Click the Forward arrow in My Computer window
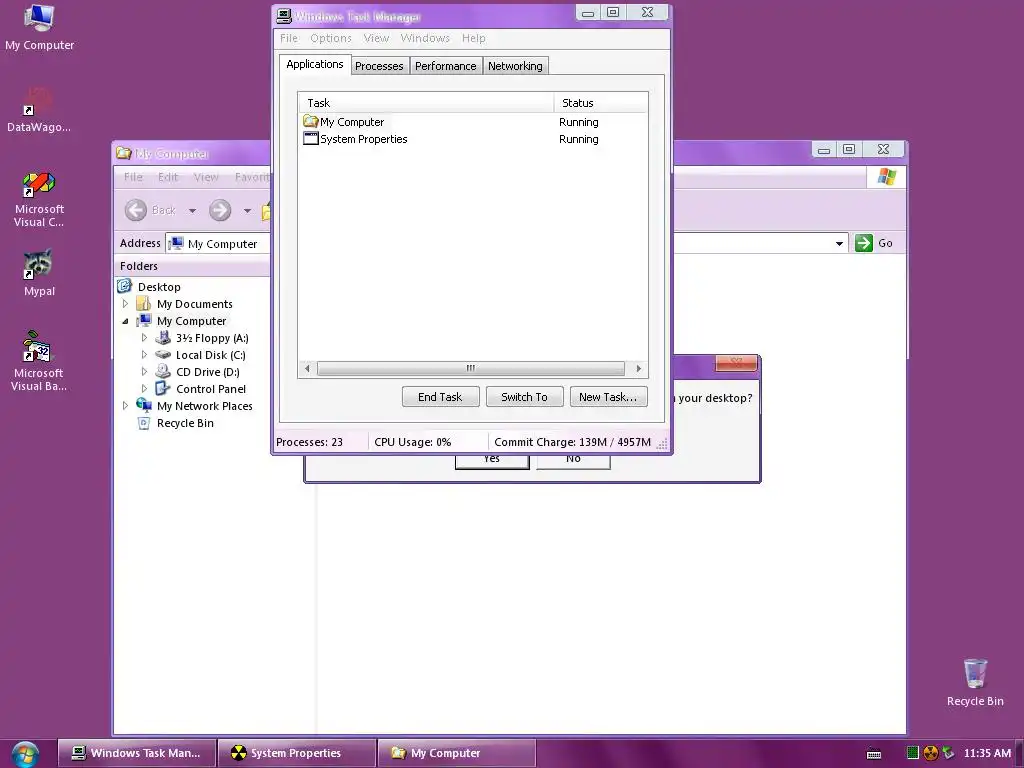 (220, 210)
